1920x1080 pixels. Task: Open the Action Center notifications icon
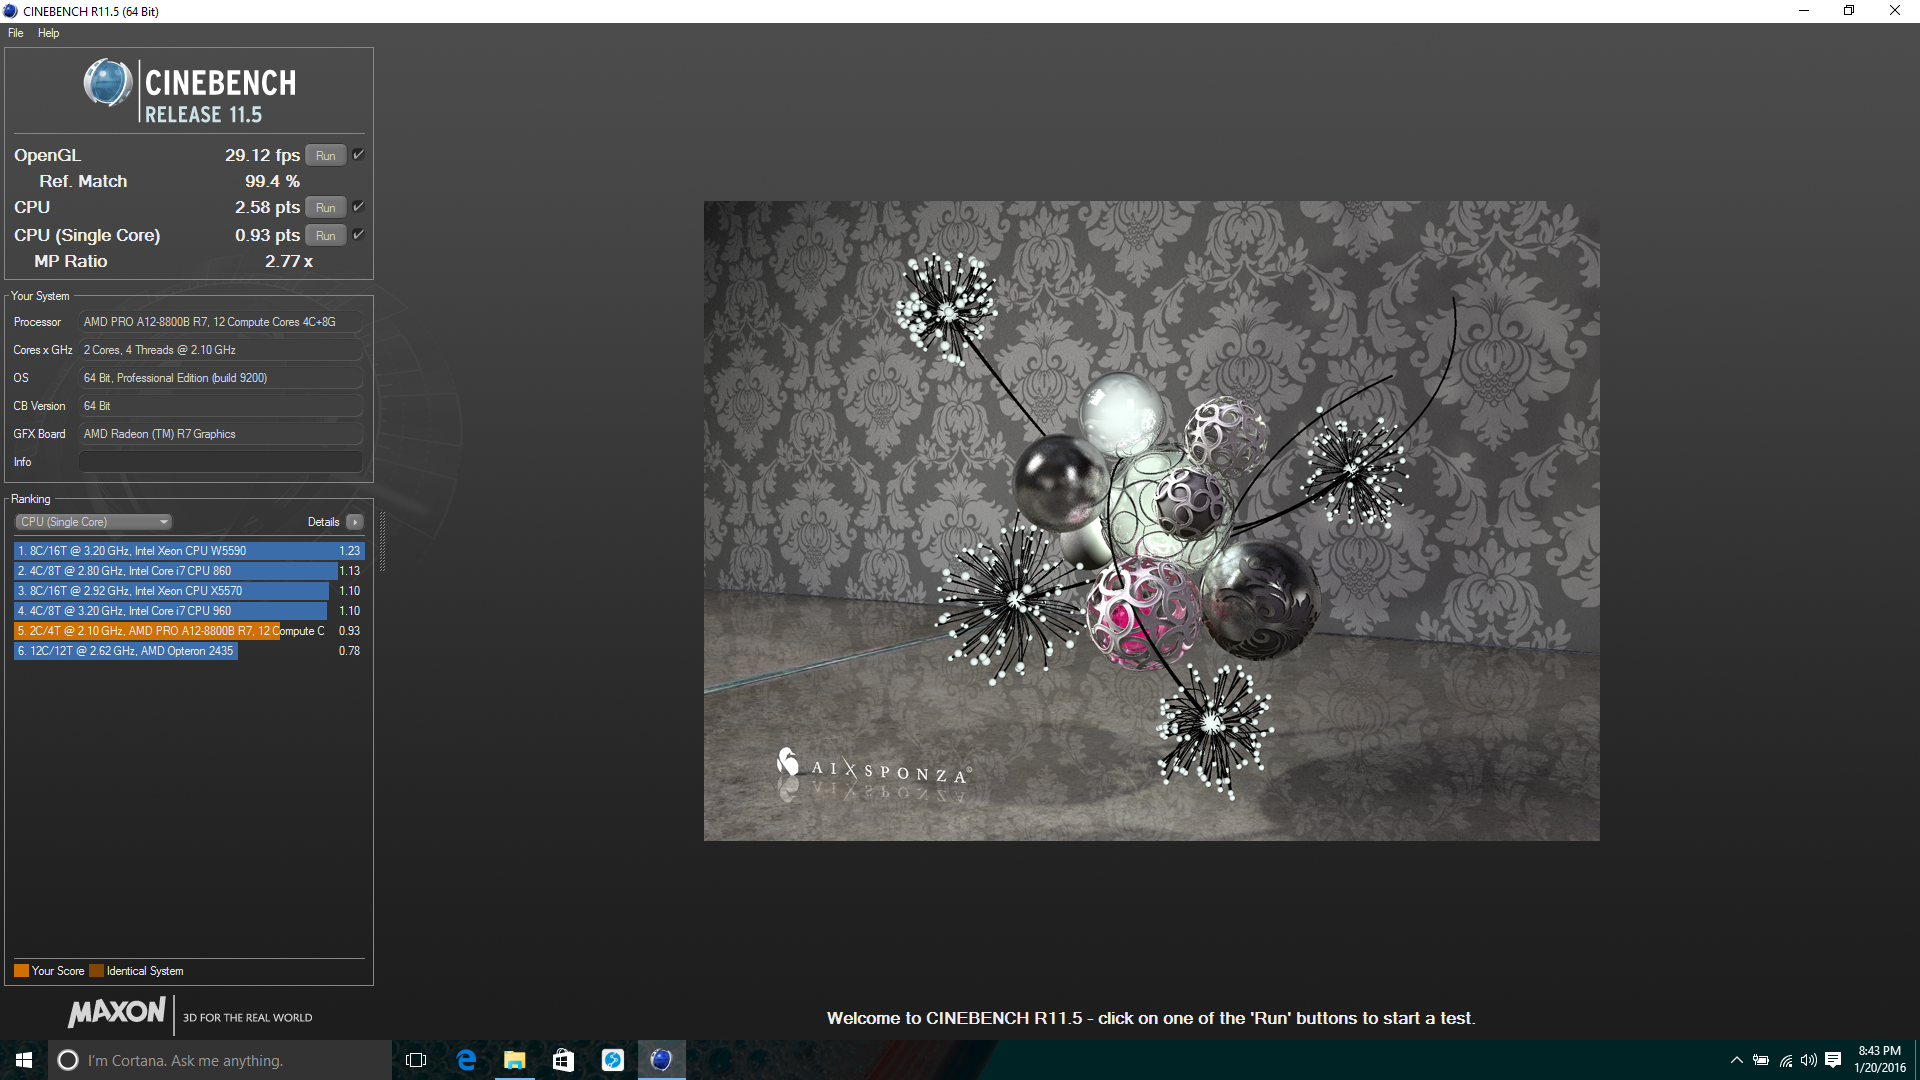tap(1833, 1060)
